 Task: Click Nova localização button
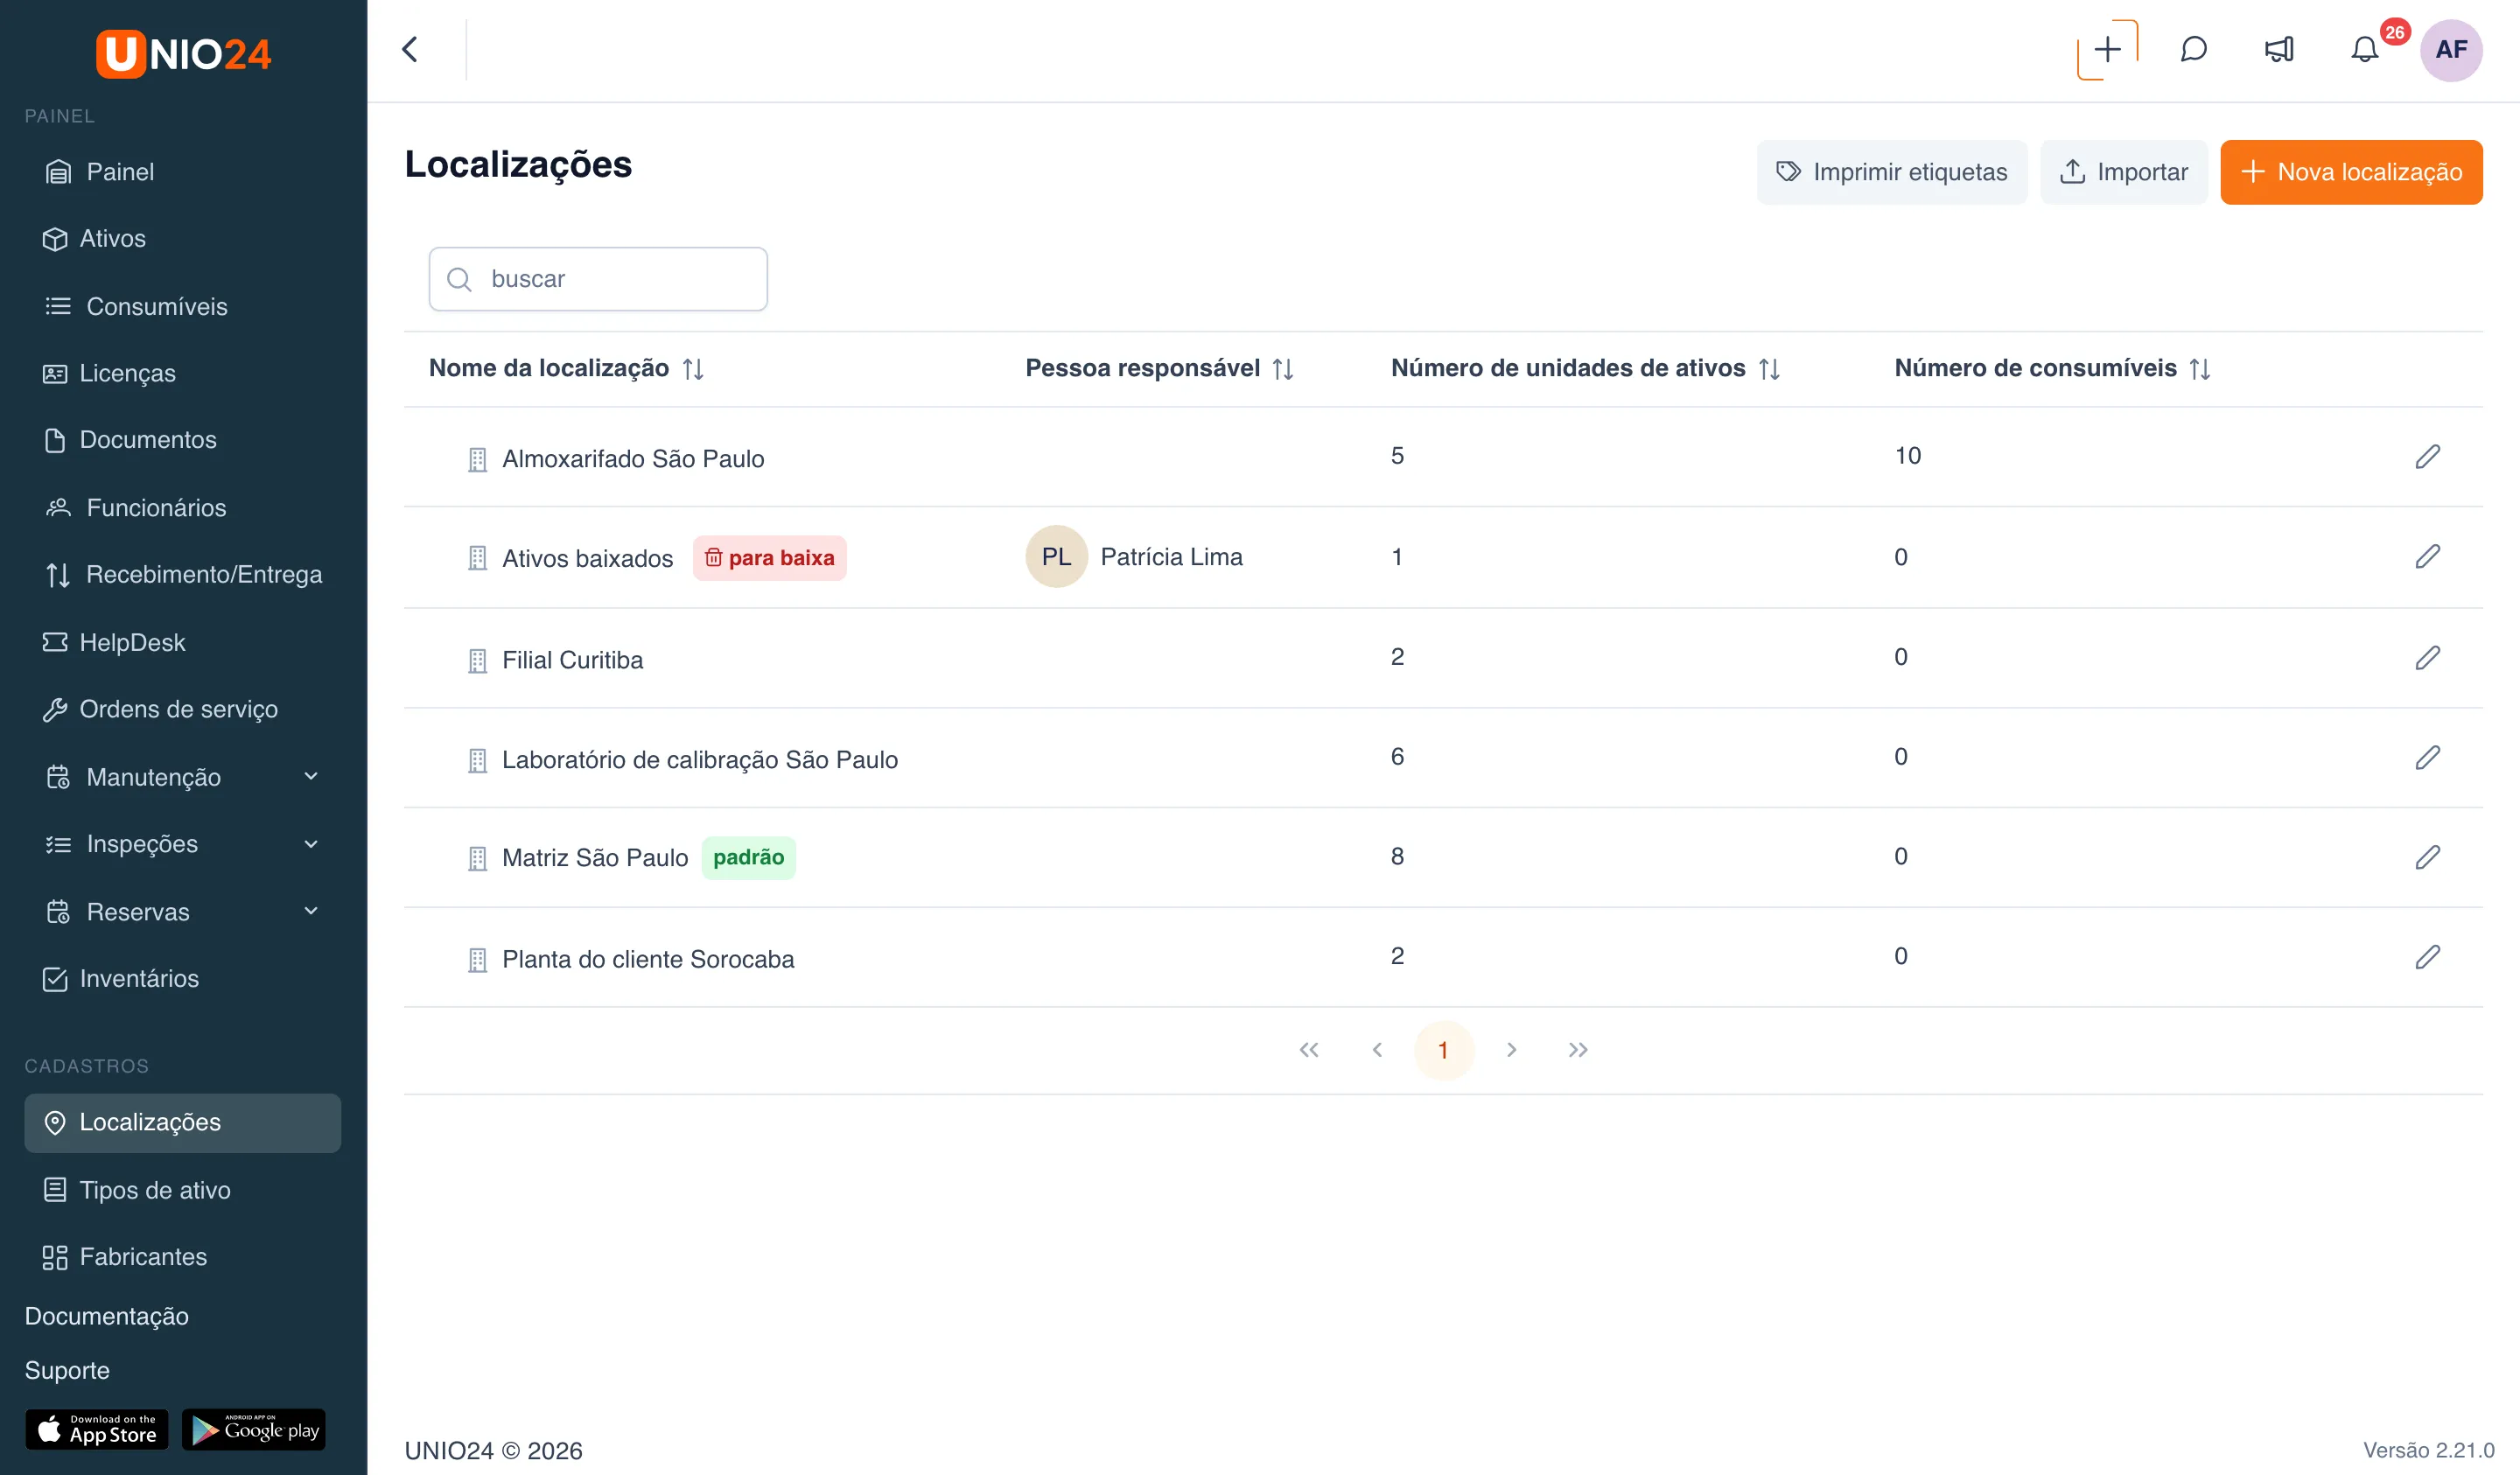pyautogui.click(x=2351, y=172)
